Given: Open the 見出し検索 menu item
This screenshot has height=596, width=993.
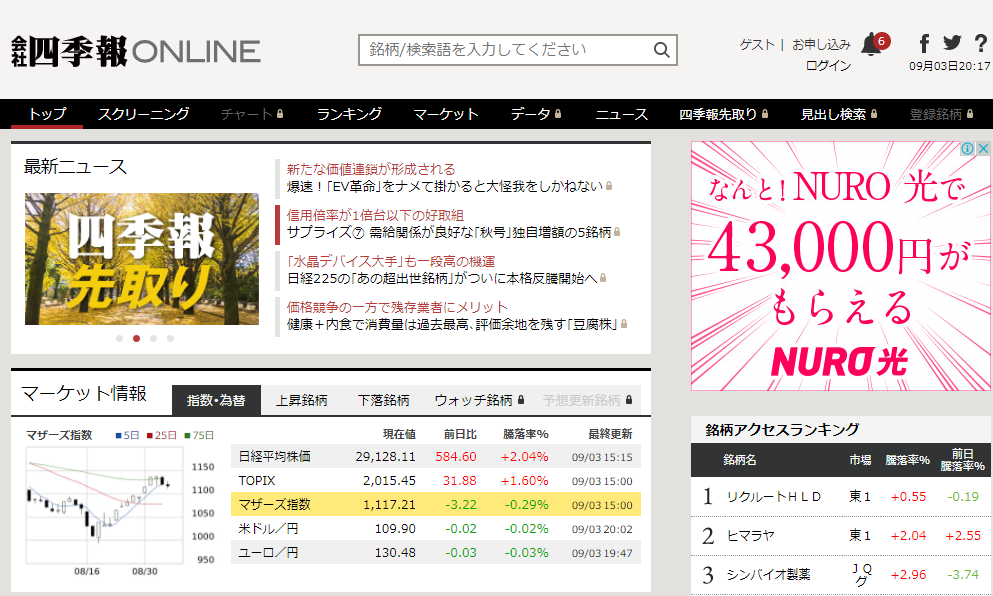Looking at the screenshot, I should pos(838,114).
